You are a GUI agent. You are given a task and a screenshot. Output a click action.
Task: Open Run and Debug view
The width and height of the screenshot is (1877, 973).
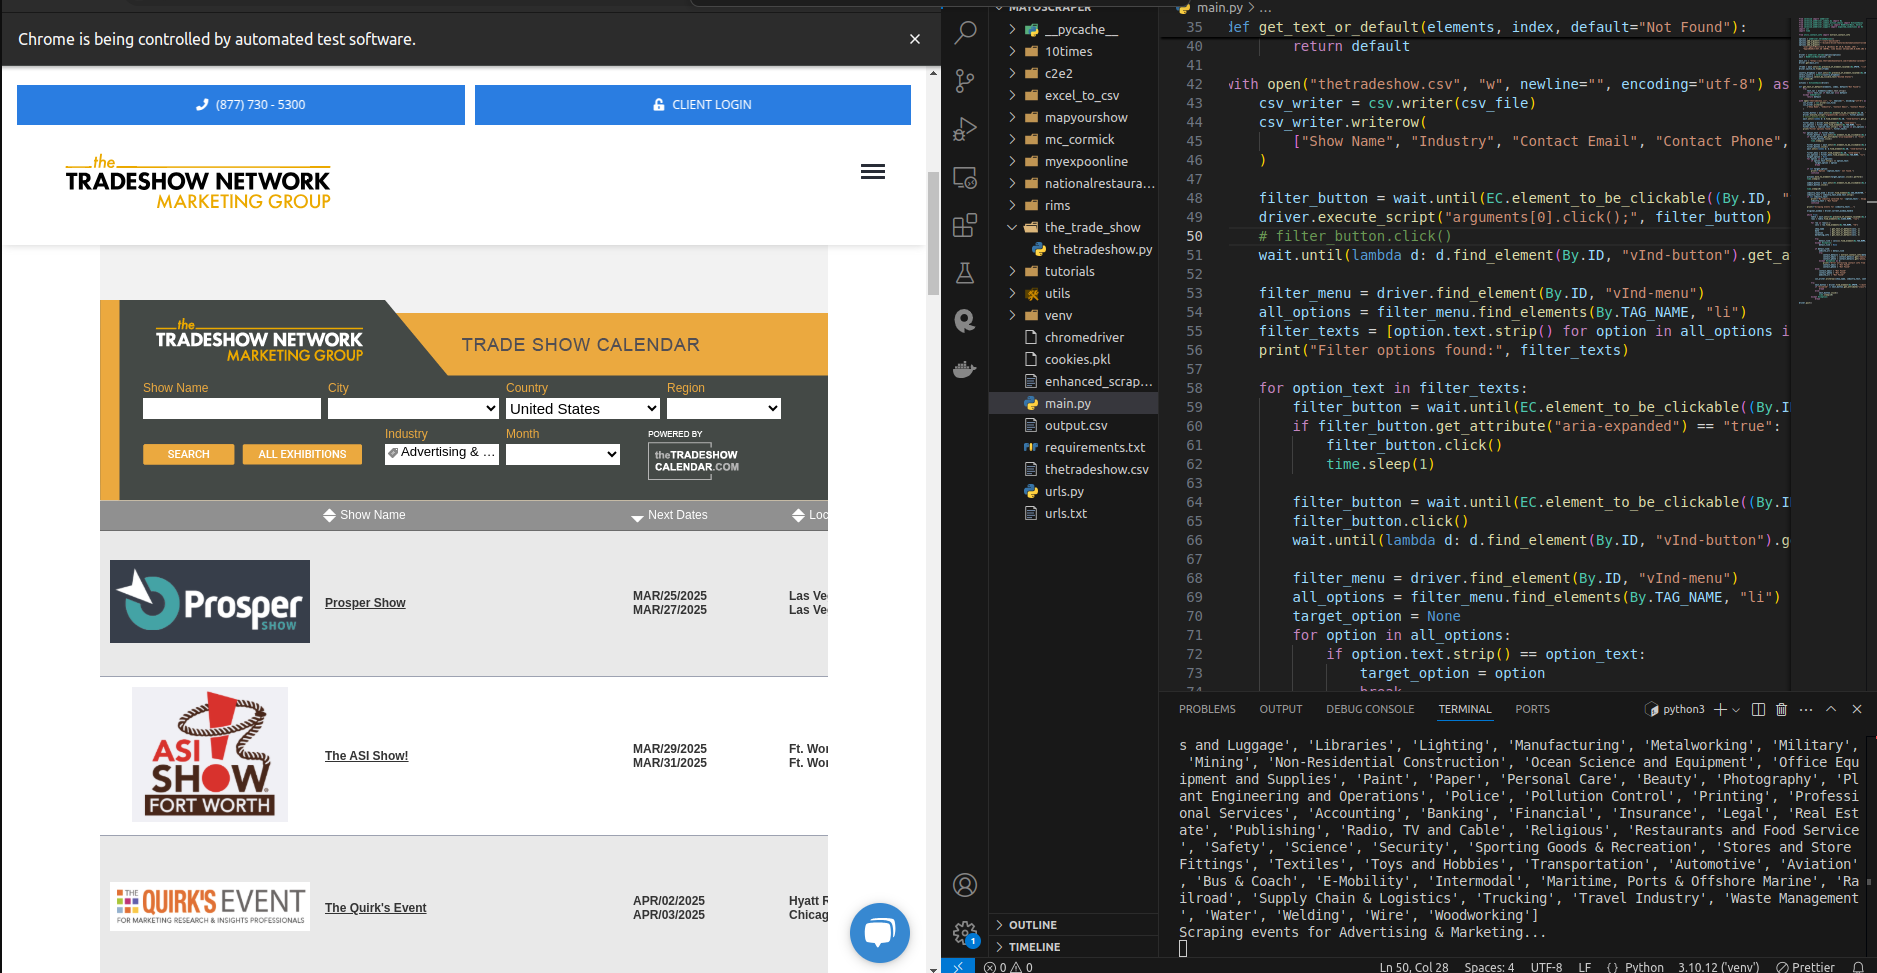coord(965,129)
